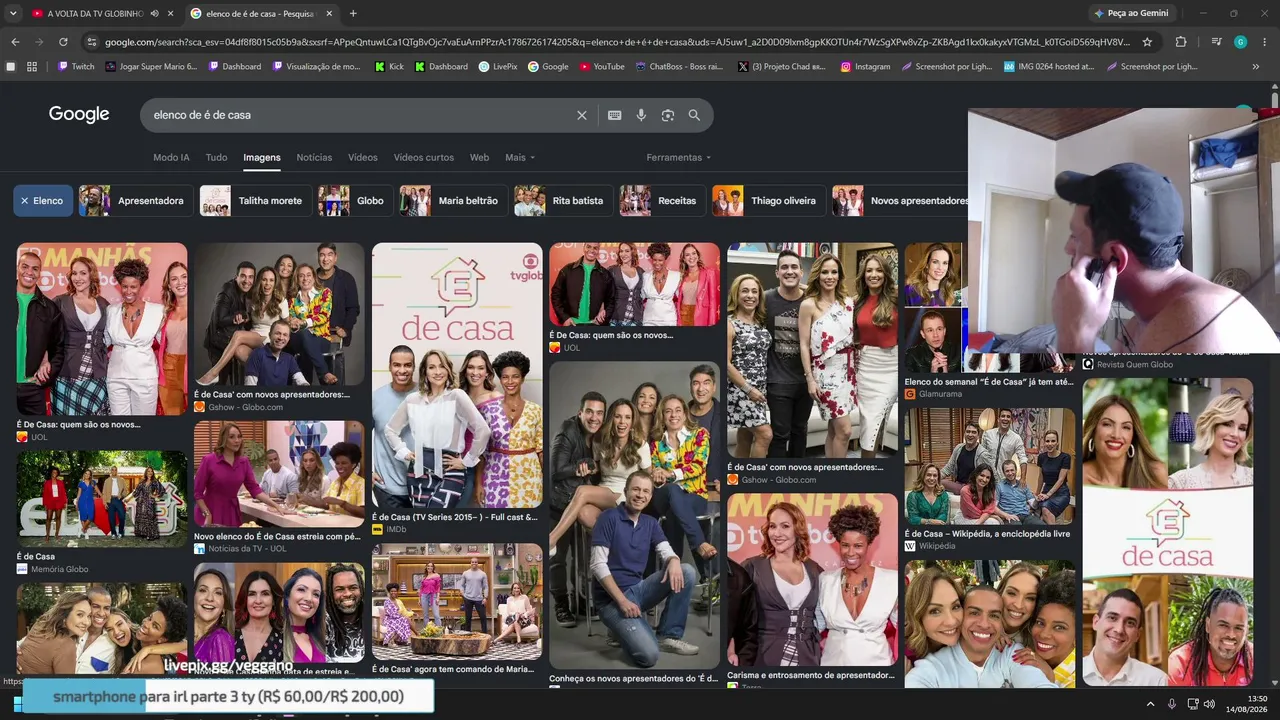Switch to the Modo IA tab

click(x=171, y=157)
